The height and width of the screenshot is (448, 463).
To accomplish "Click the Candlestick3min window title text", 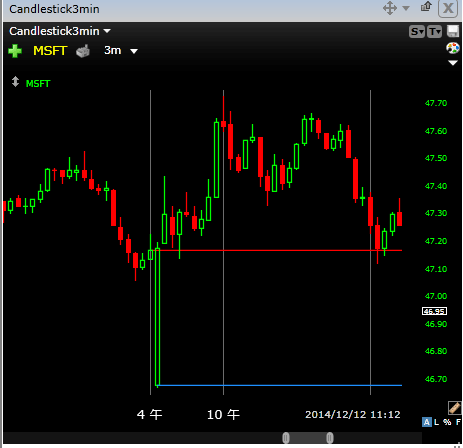I will [x=54, y=9].
